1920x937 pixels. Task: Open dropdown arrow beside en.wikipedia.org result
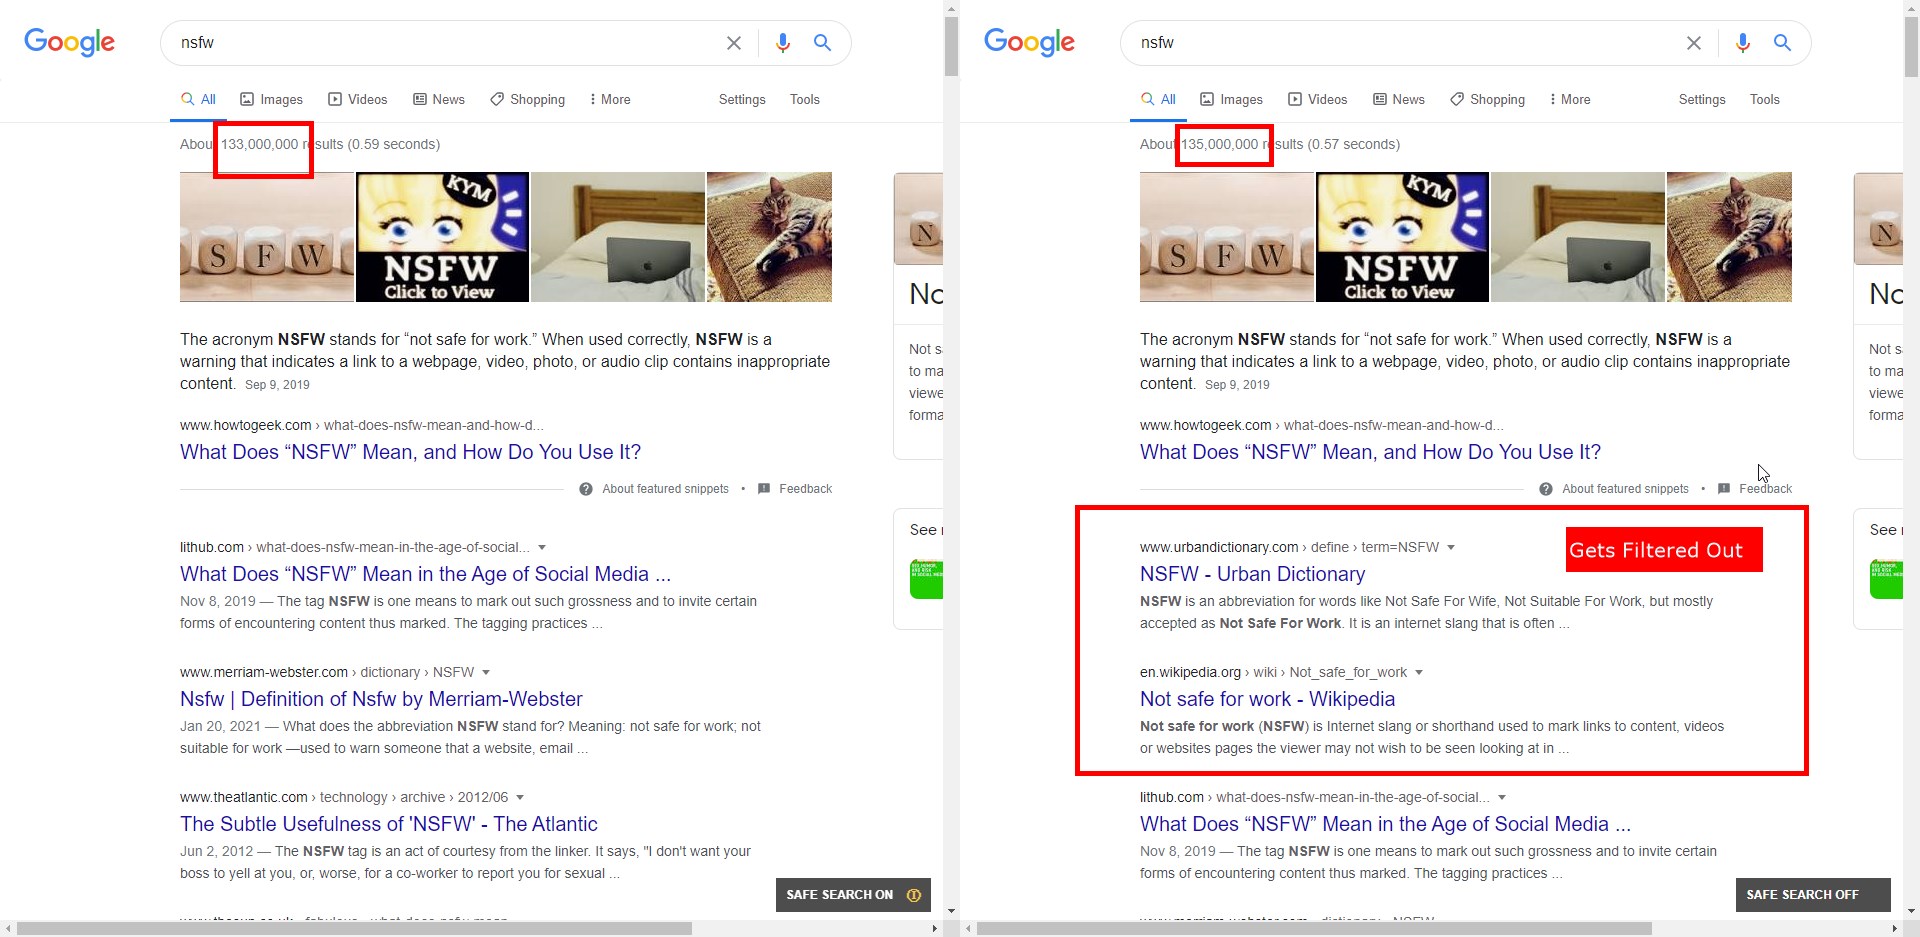pos(1419,673)
